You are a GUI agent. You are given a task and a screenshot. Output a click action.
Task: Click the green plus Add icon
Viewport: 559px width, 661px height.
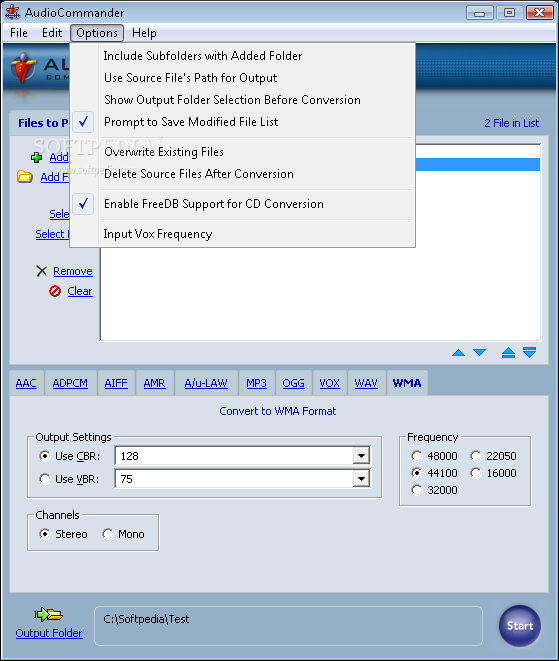36,158
